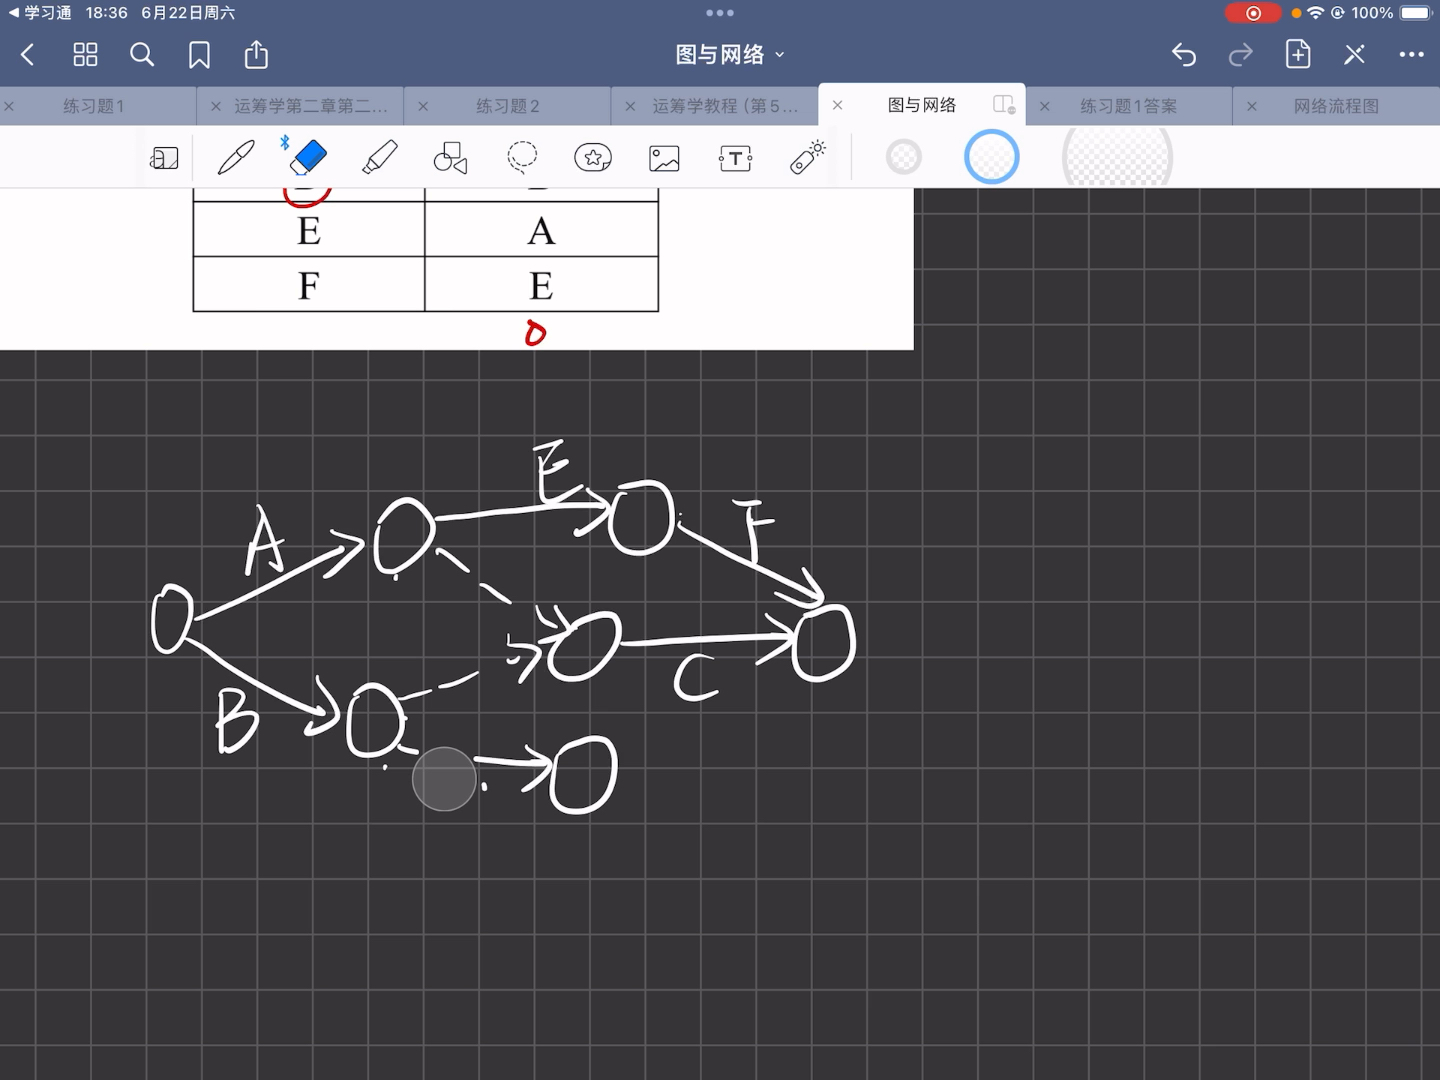Hide the toolbar with the pen-cross icon
The width and height of the screenshot is (1440, 1080).
1354,55
